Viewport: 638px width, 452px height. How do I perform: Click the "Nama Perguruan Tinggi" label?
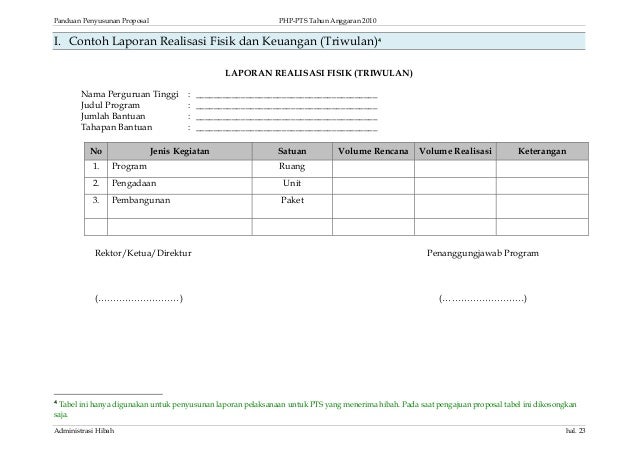point(130,94)
